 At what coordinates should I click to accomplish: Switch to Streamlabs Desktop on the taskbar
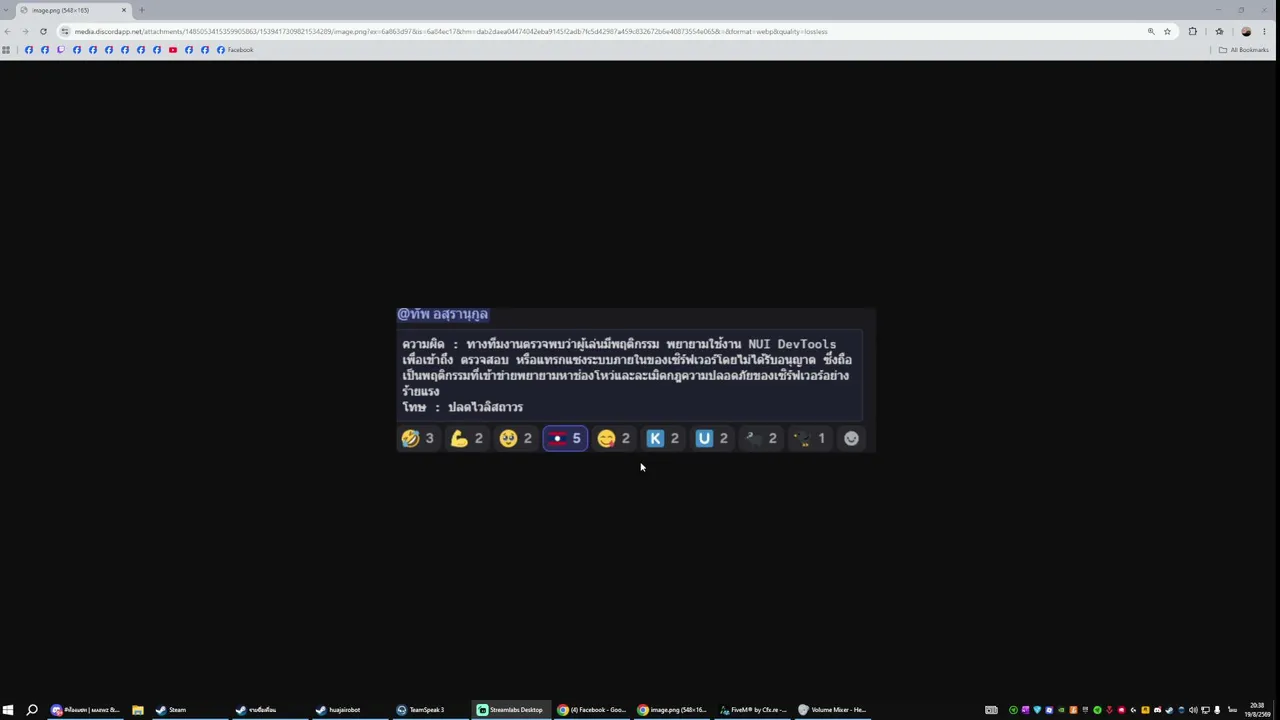(x=510, y=710)
